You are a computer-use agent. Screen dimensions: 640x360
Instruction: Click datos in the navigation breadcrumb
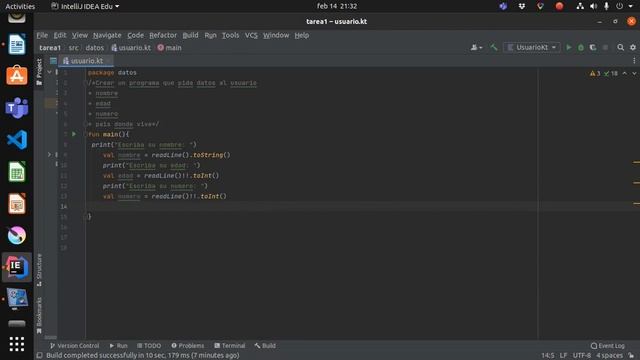(x=95, y=48)
